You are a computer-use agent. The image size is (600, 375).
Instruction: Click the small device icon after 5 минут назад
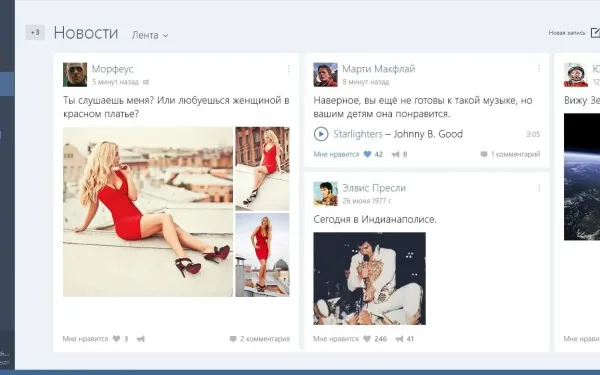point(146,82)
